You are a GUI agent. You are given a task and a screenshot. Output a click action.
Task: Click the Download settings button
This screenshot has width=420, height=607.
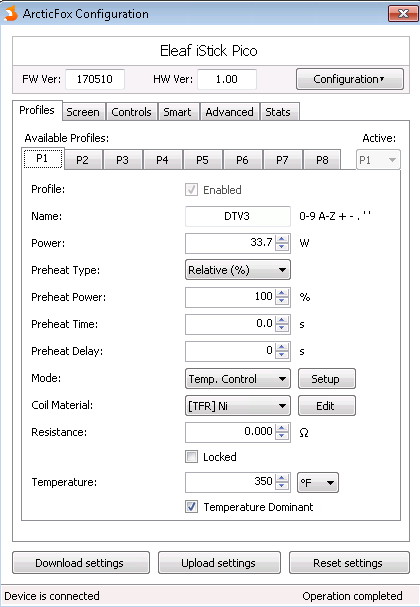pos(81,563)
